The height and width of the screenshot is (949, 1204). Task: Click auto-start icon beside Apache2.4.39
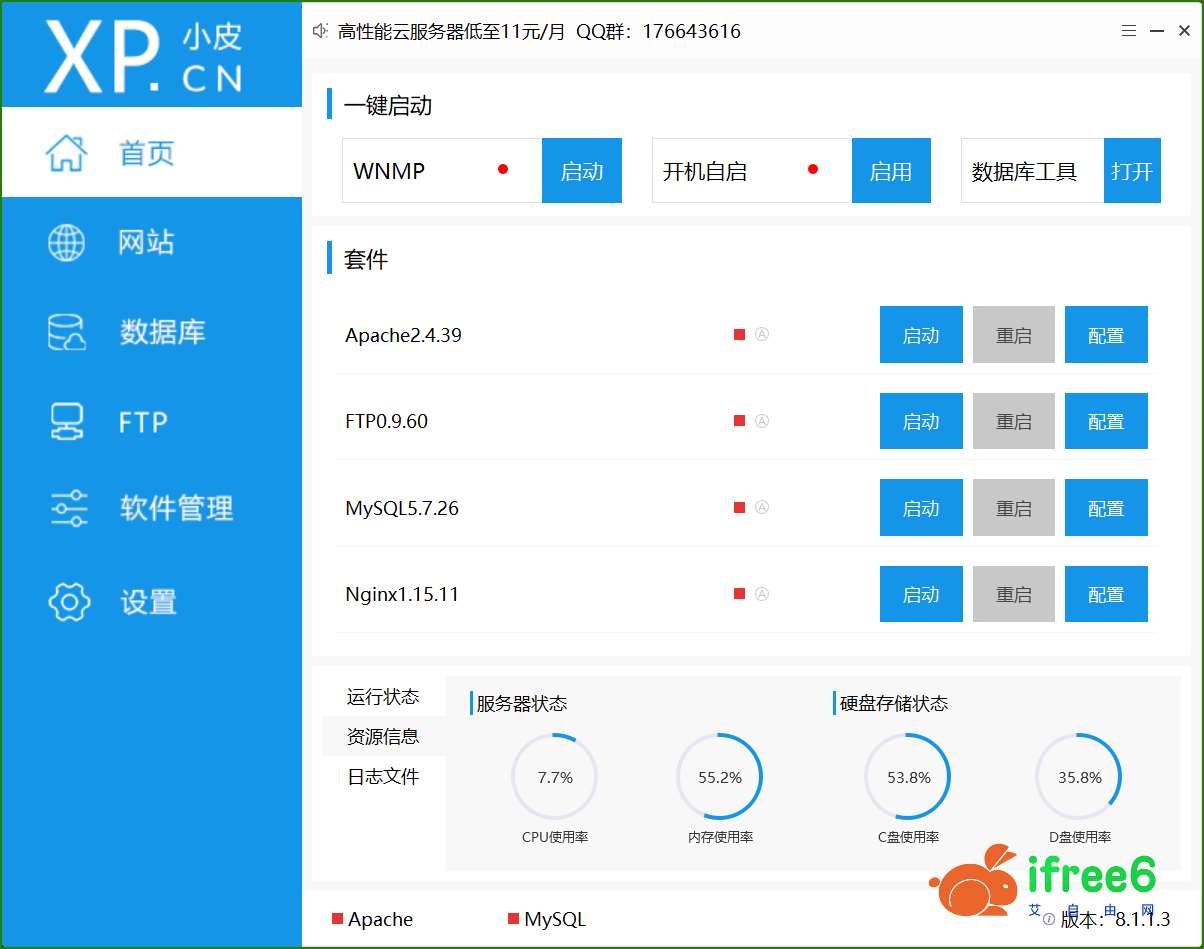pos(762,335)
